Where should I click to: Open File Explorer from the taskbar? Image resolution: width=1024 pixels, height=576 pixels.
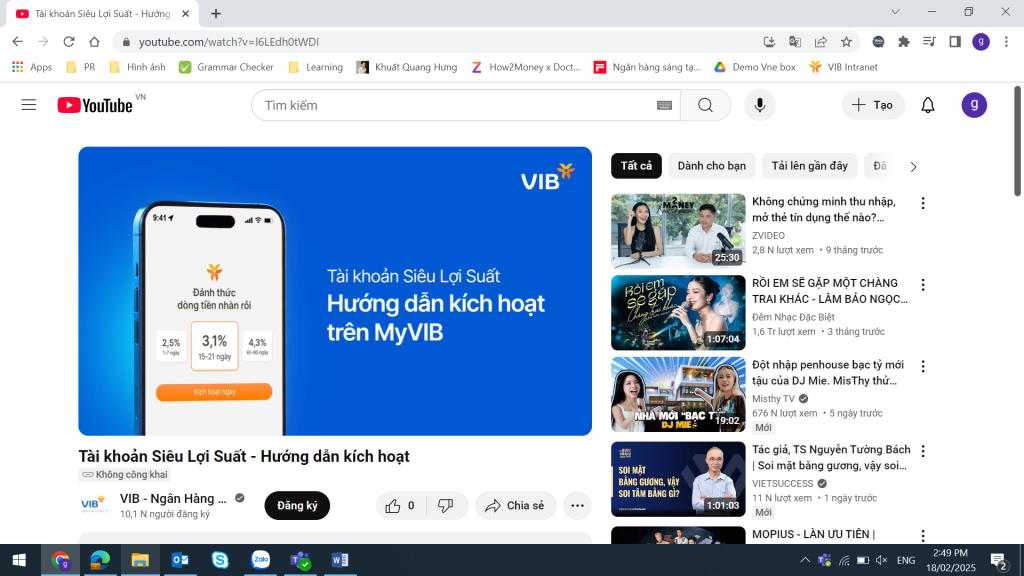click(x=140, y=560)
